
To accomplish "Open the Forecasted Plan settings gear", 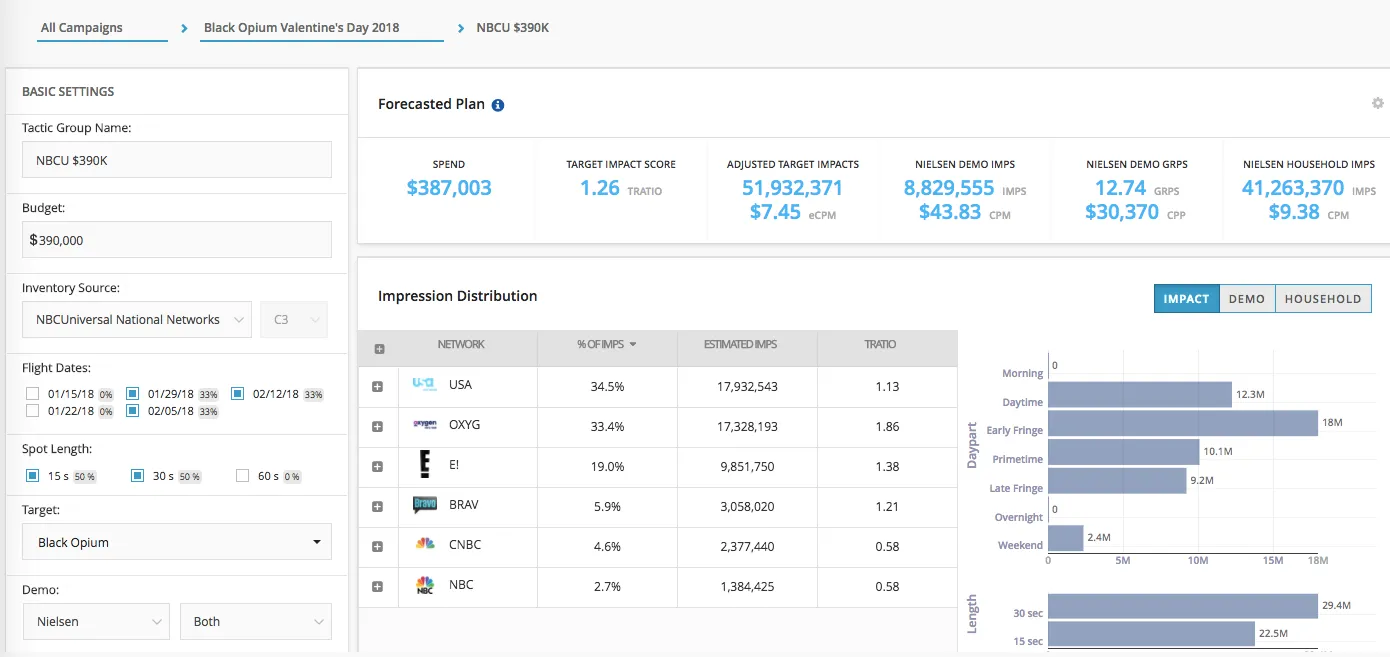I will pos(1378,103).
